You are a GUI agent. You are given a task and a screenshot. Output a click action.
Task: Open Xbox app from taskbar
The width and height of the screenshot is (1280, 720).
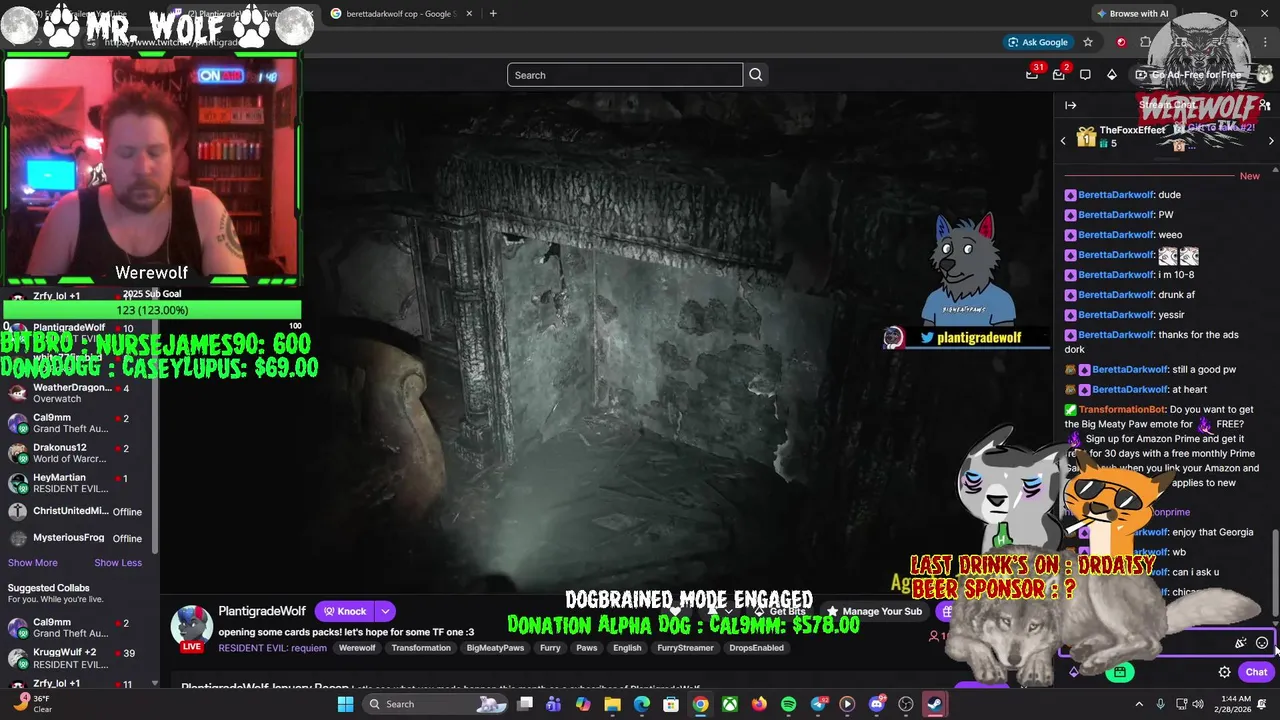click(x=730, y=704)
